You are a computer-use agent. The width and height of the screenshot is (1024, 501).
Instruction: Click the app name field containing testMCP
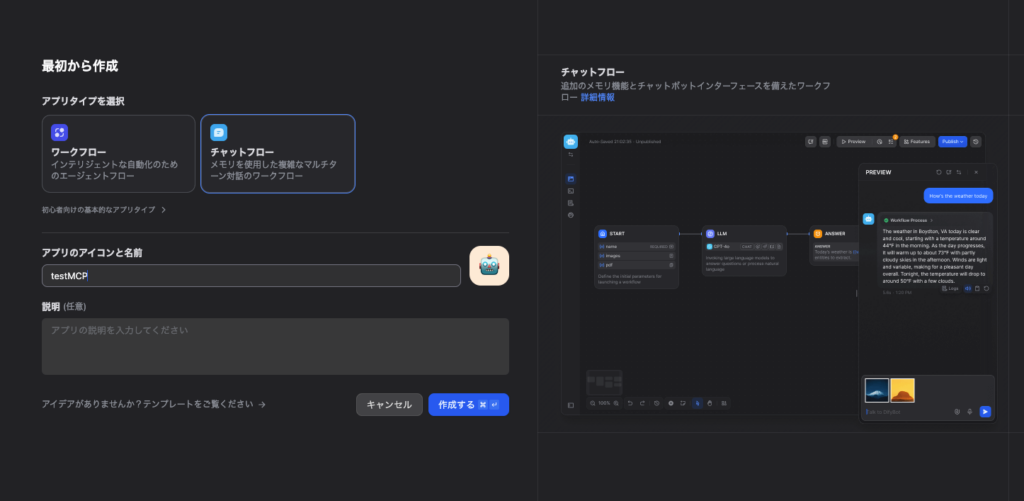(x=250, y=275)
